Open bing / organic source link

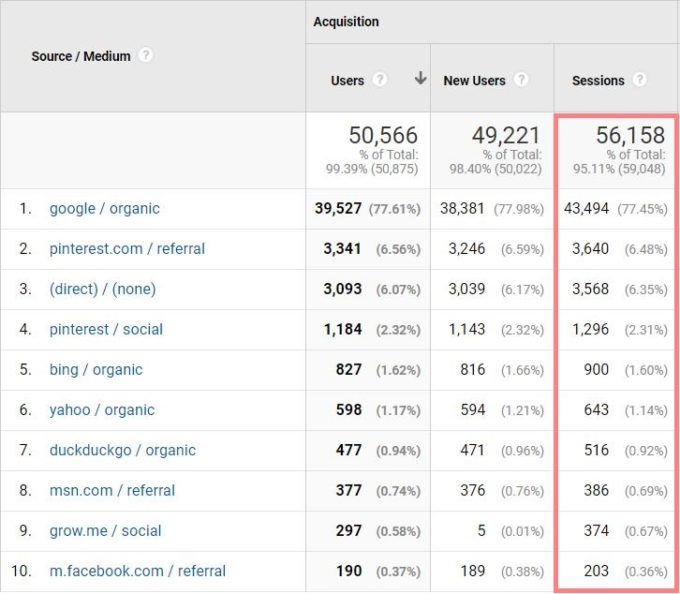tap(96, 370)
